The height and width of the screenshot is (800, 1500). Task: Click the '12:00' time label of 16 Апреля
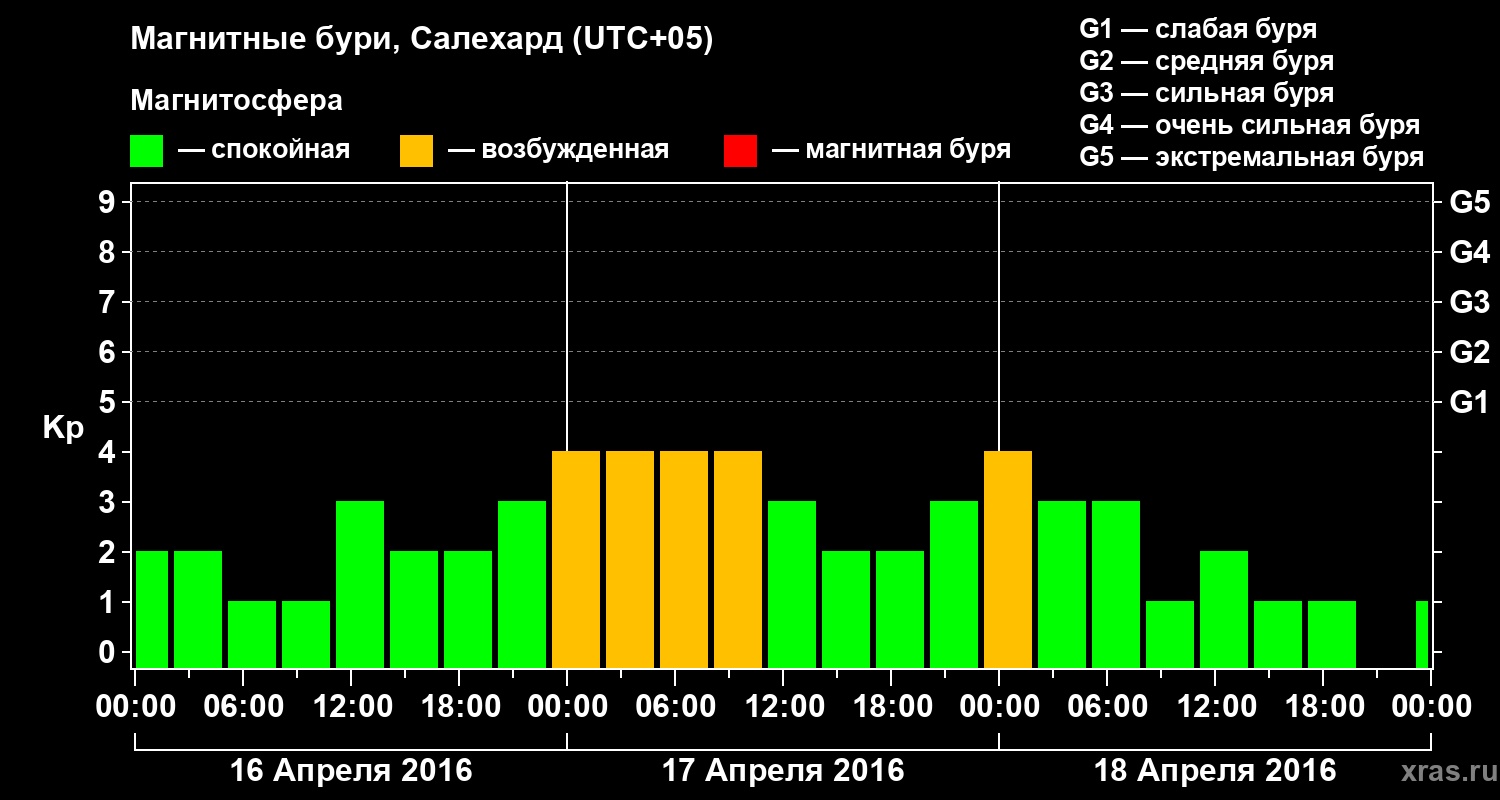point(351,707)
